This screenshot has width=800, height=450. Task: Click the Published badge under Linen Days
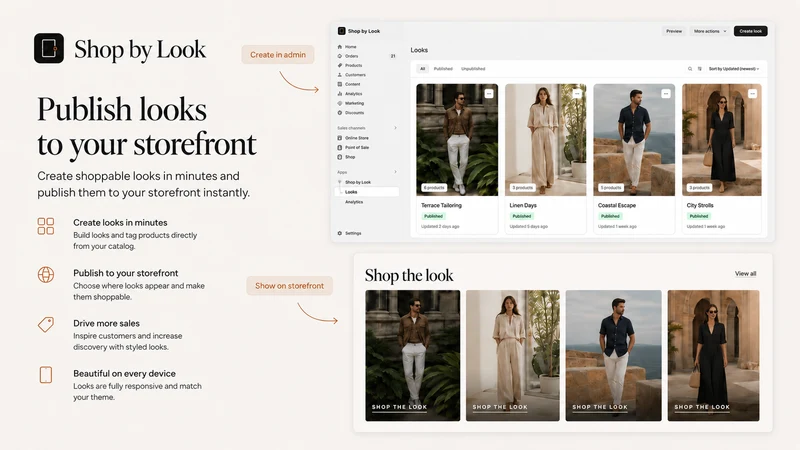coord(521,216)
